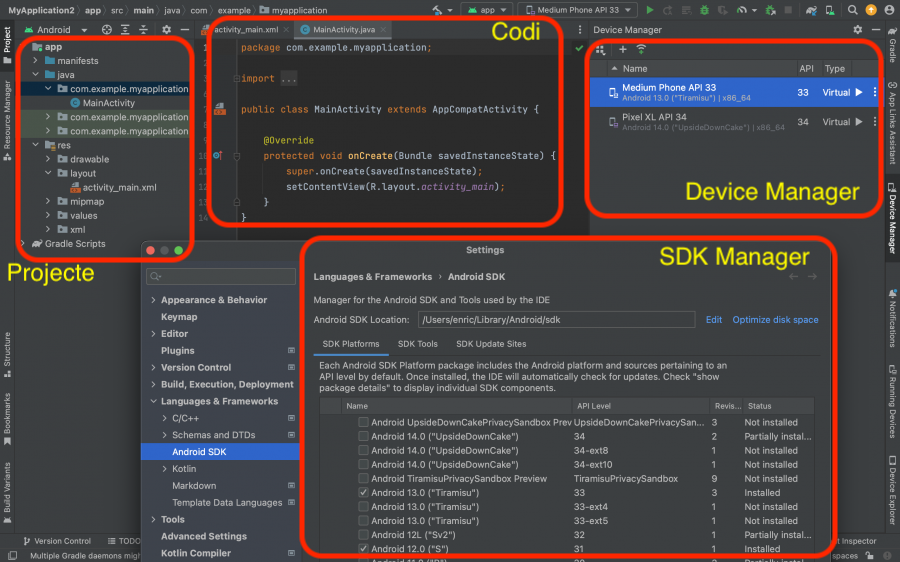900x562 pixels.
Task: Expand Build, Execution, Deployment settings group
Action: coord(153,384)
